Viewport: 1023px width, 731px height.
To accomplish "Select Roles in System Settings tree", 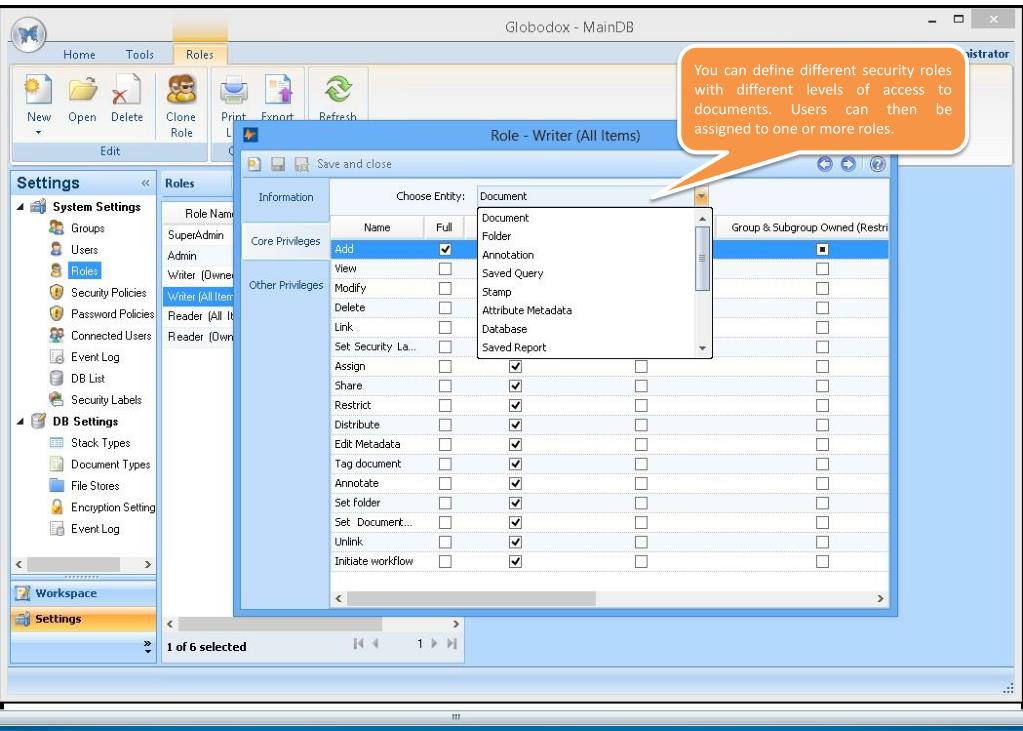I will [x=84, y=271].
